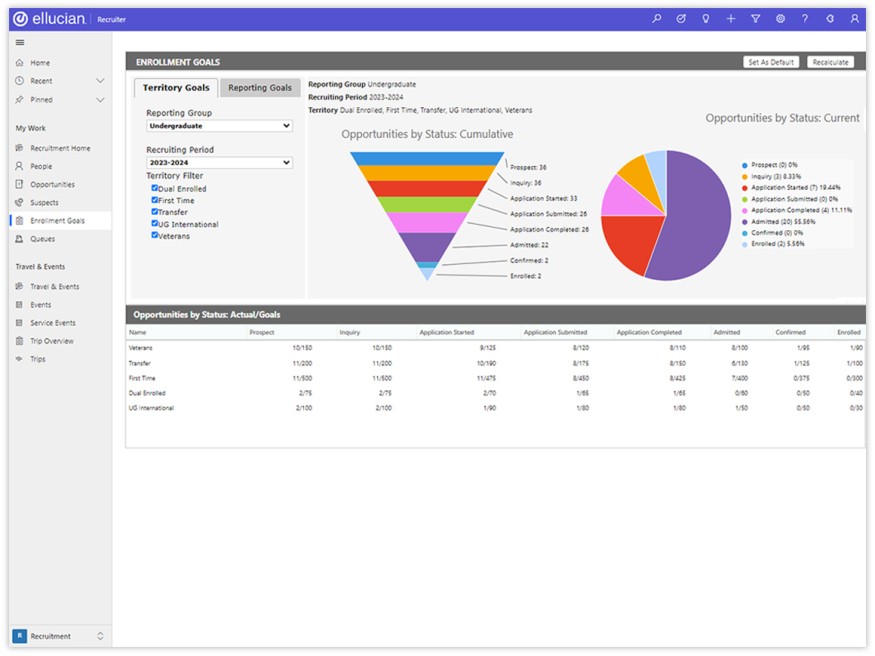Open the user profile icon
Viewport: 875px width, 656px height.
pyautogui.click(x=854, y=19)
